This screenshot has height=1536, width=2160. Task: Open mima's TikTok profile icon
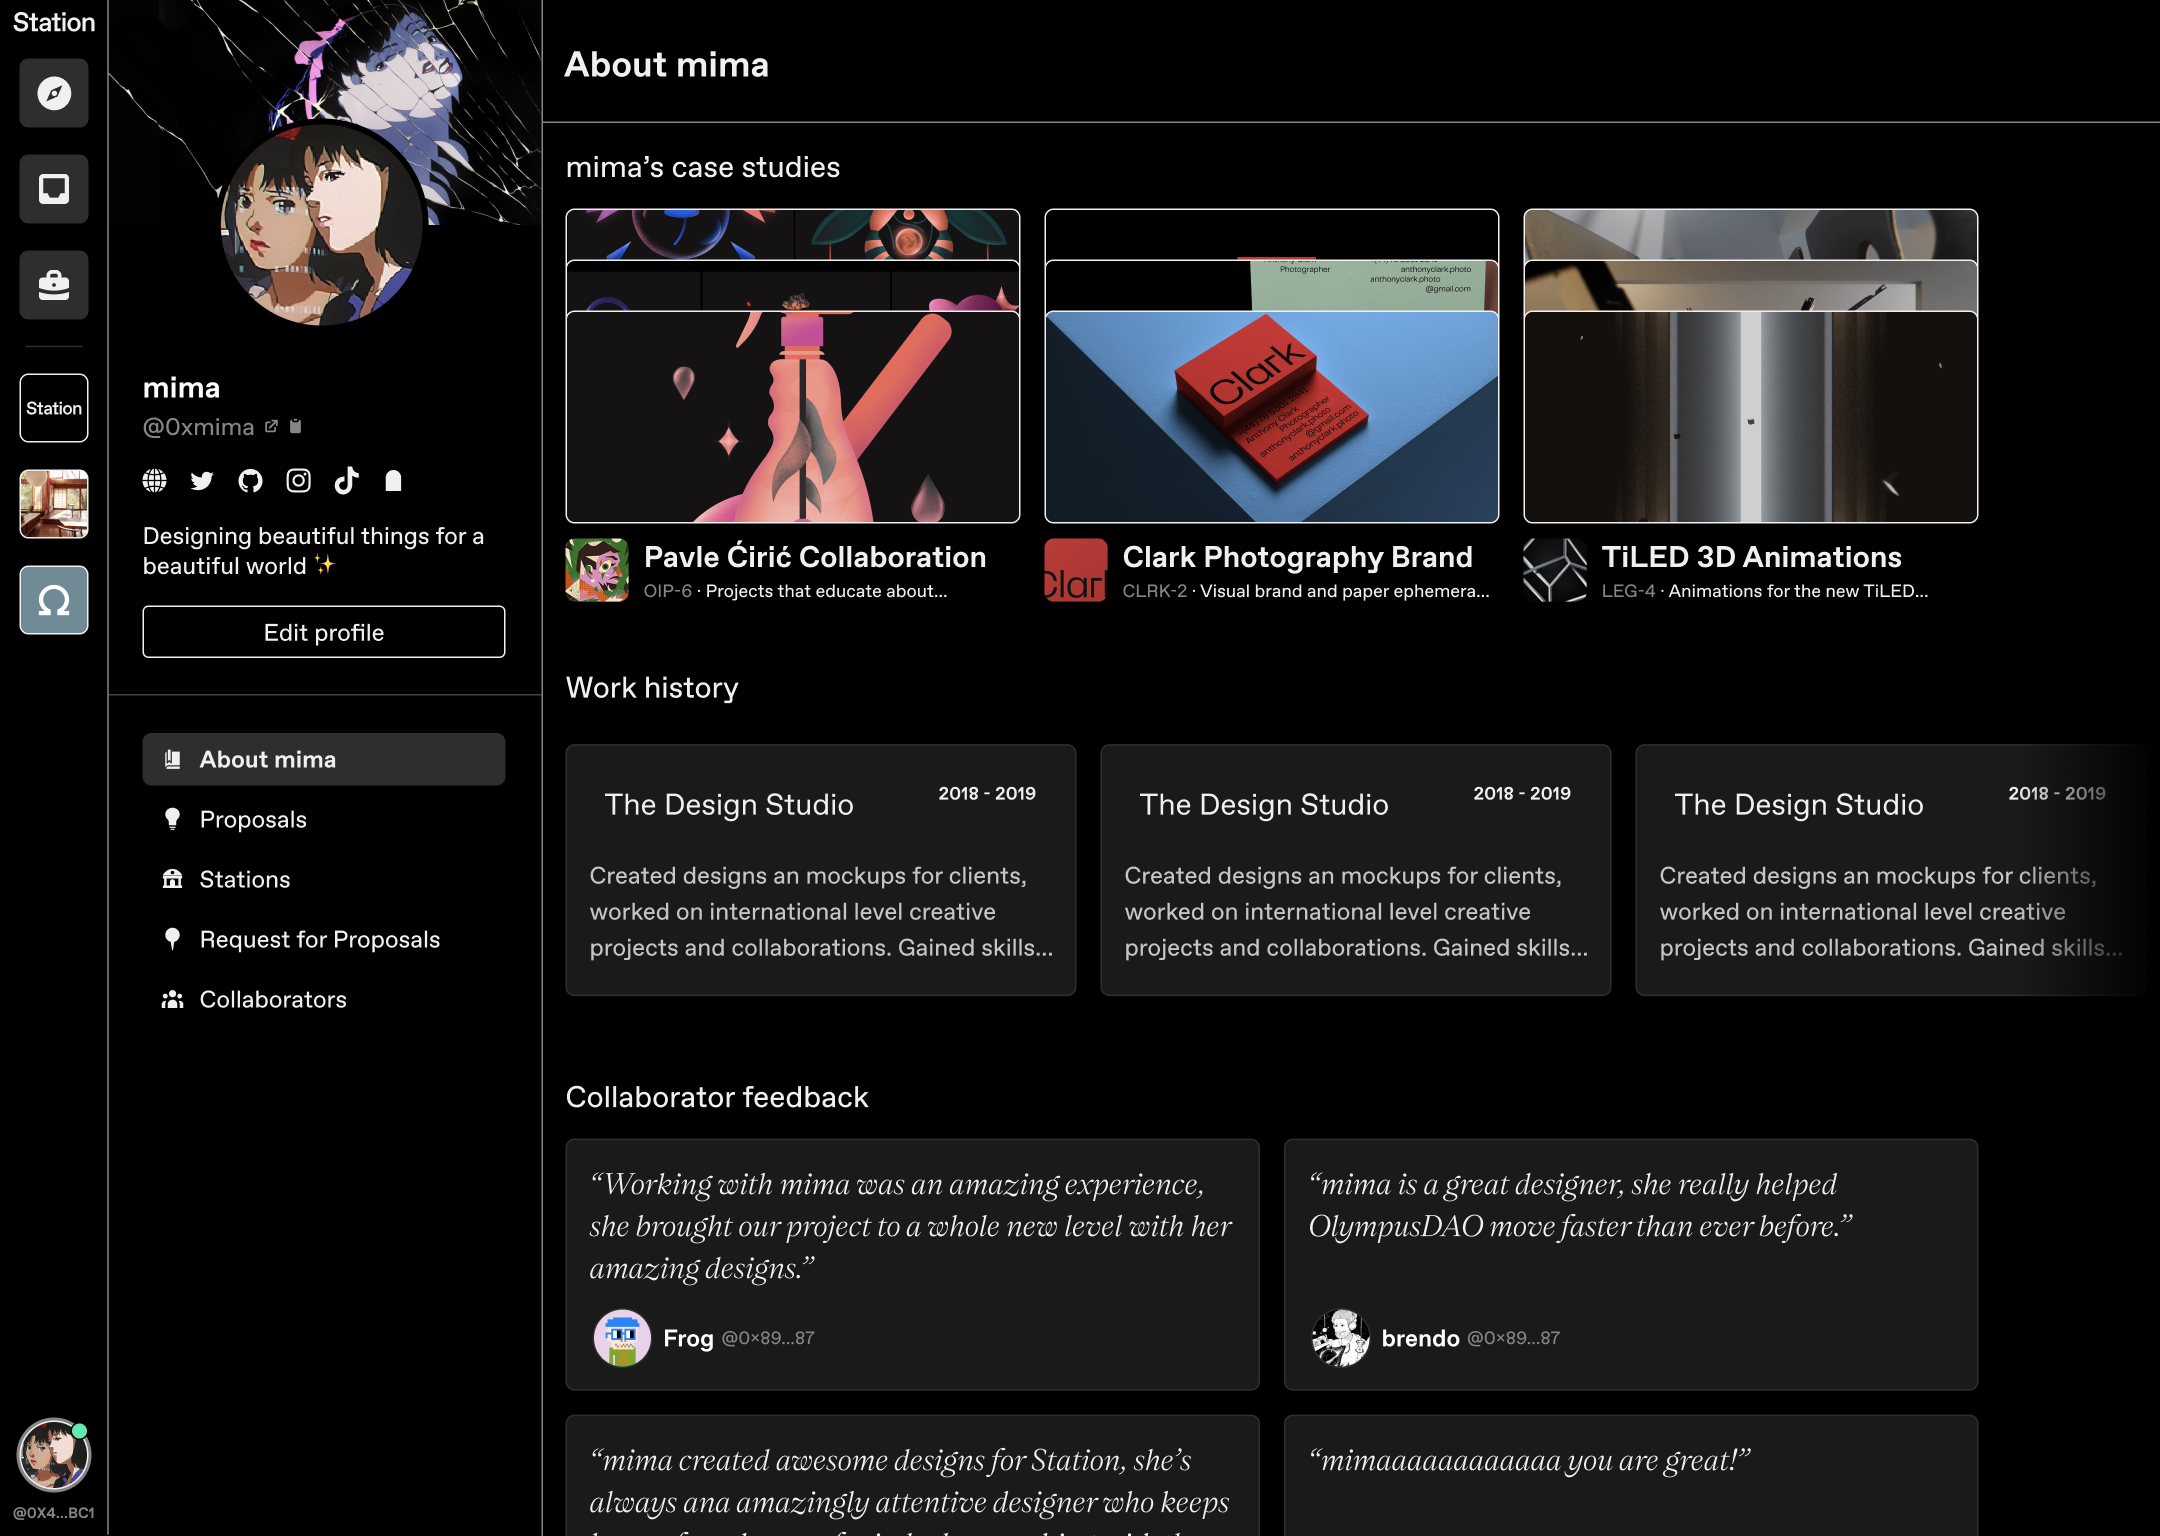[x=346, y=481]
